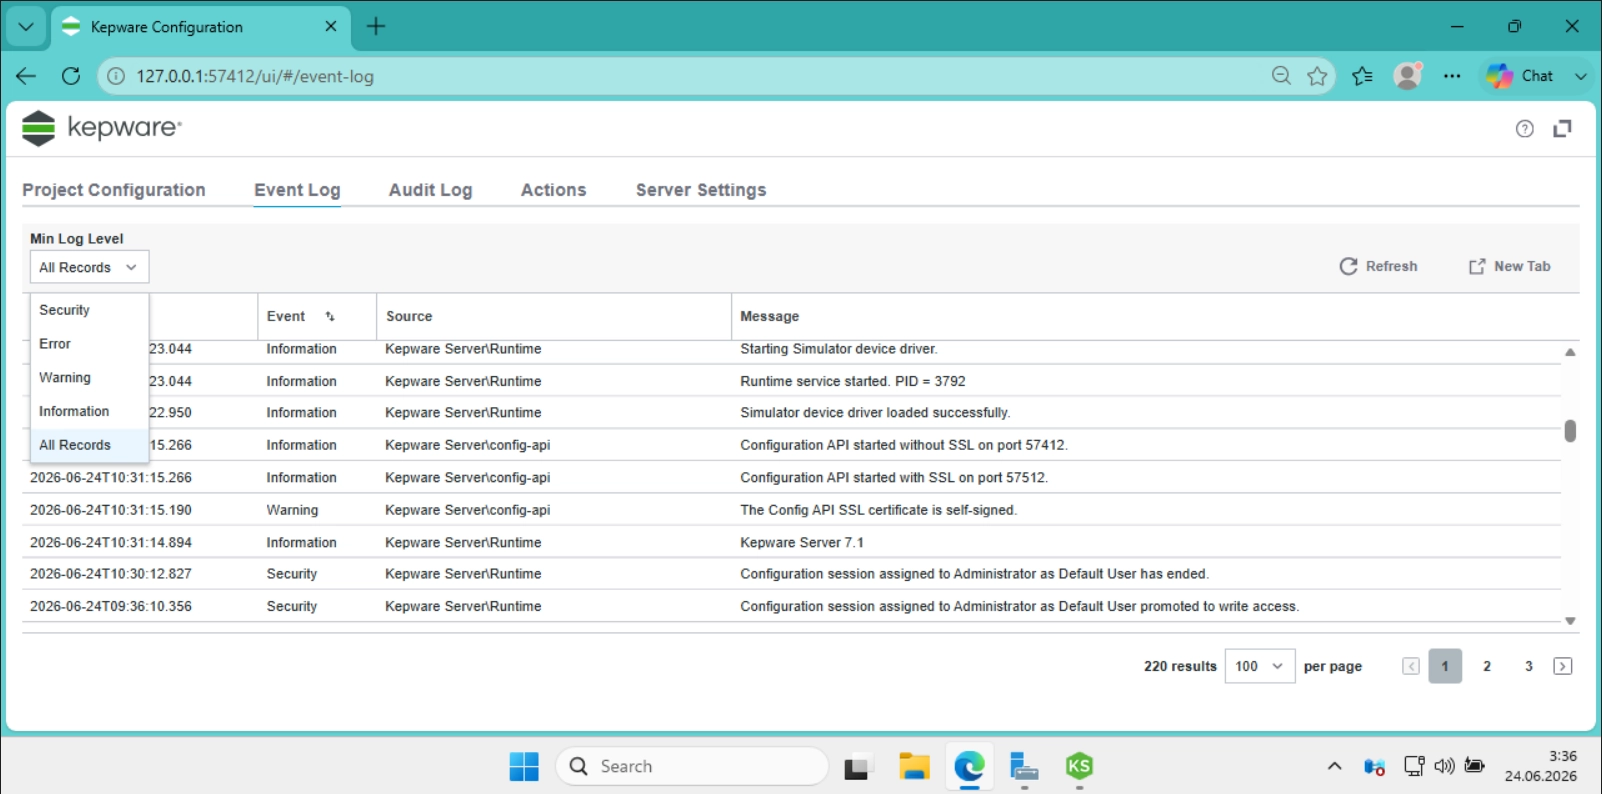The image size is (1602, 794).
Task: Open the browser tab list chevron
Action: (x=26, y=27)
